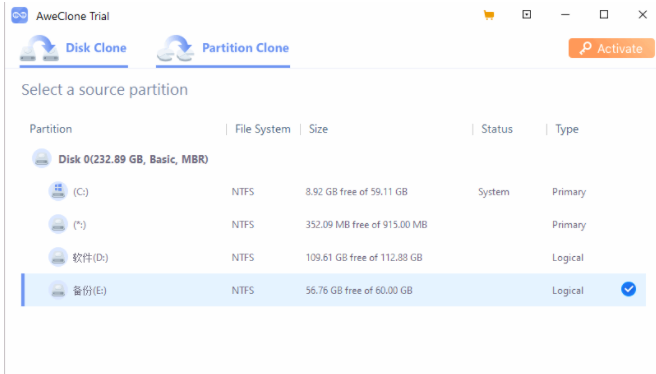Click the Disk Clone drives icon
This screenshot has height=374, width=656.
tap(39, 49)
